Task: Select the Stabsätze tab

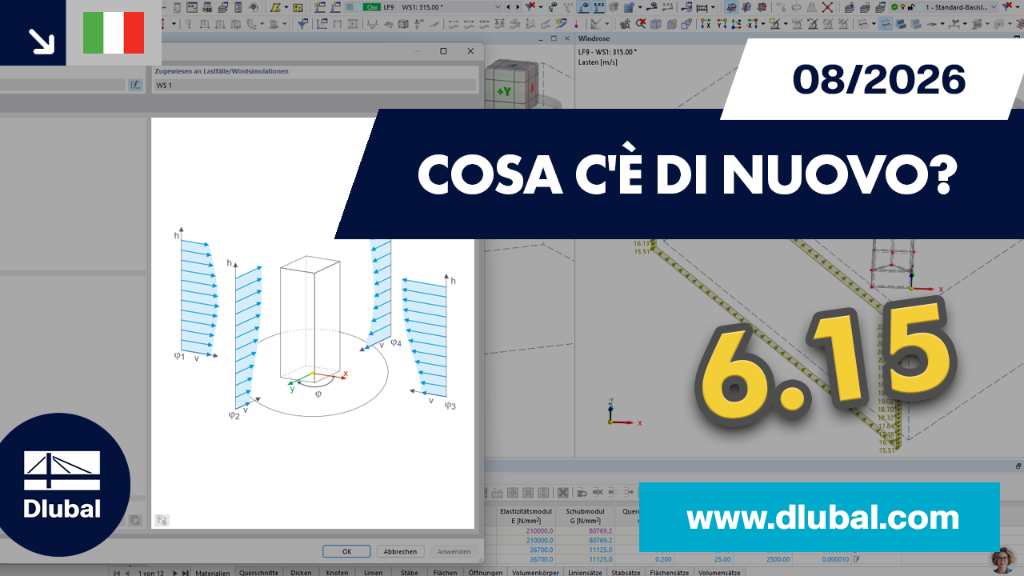Action: tap(625, 573)
